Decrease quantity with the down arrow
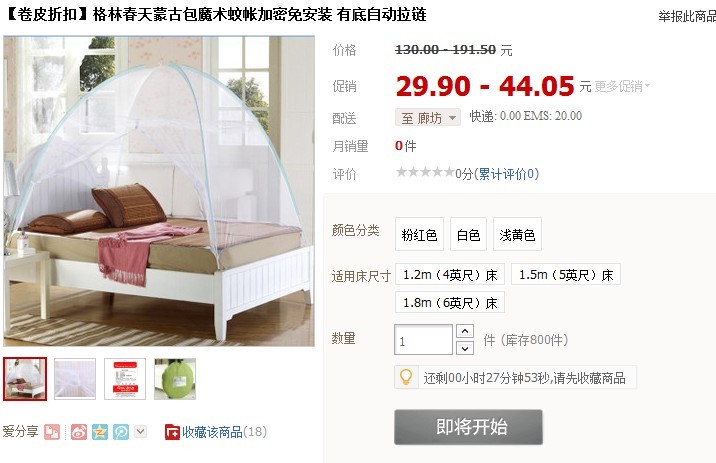This screenshot has width=716, height=463. pyautogui.click(x=465, y=348)
